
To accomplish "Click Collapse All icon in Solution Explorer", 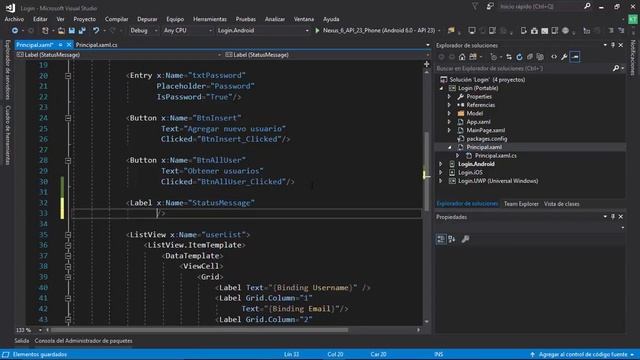I will (530, 57).
